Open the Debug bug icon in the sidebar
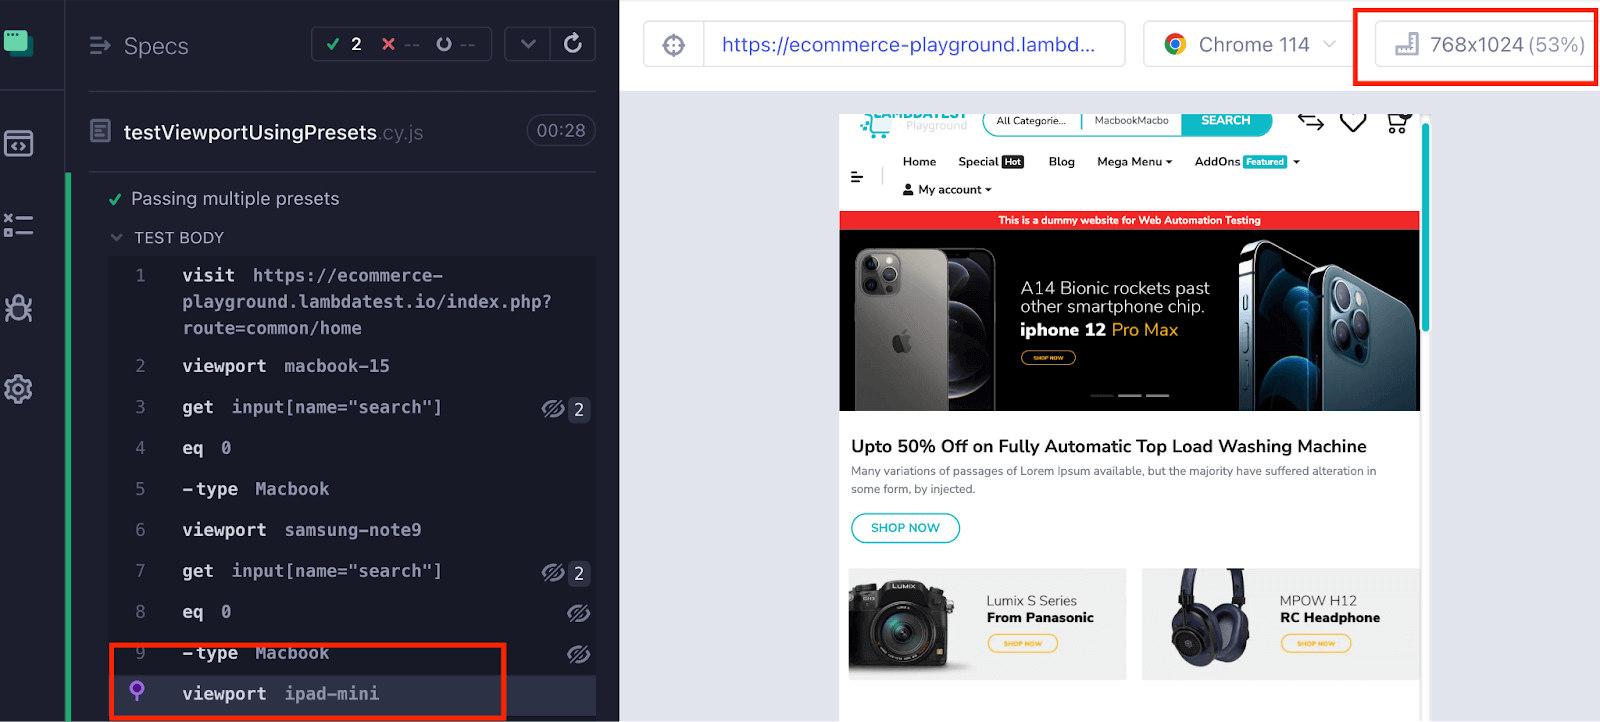The width and height of the screenshot is (1600, 722). tap(18, 308)
